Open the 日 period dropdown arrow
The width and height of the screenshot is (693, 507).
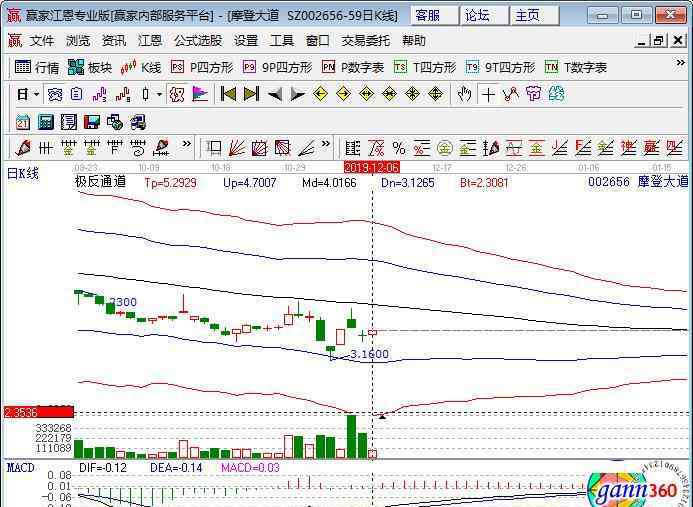36,94
